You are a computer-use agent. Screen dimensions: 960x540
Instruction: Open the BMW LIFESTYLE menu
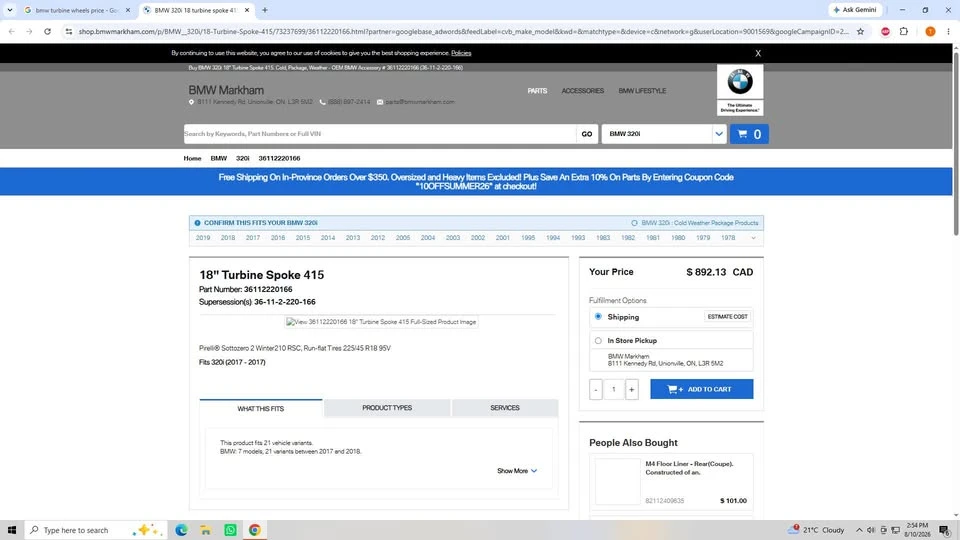click(x=642, y=91)
